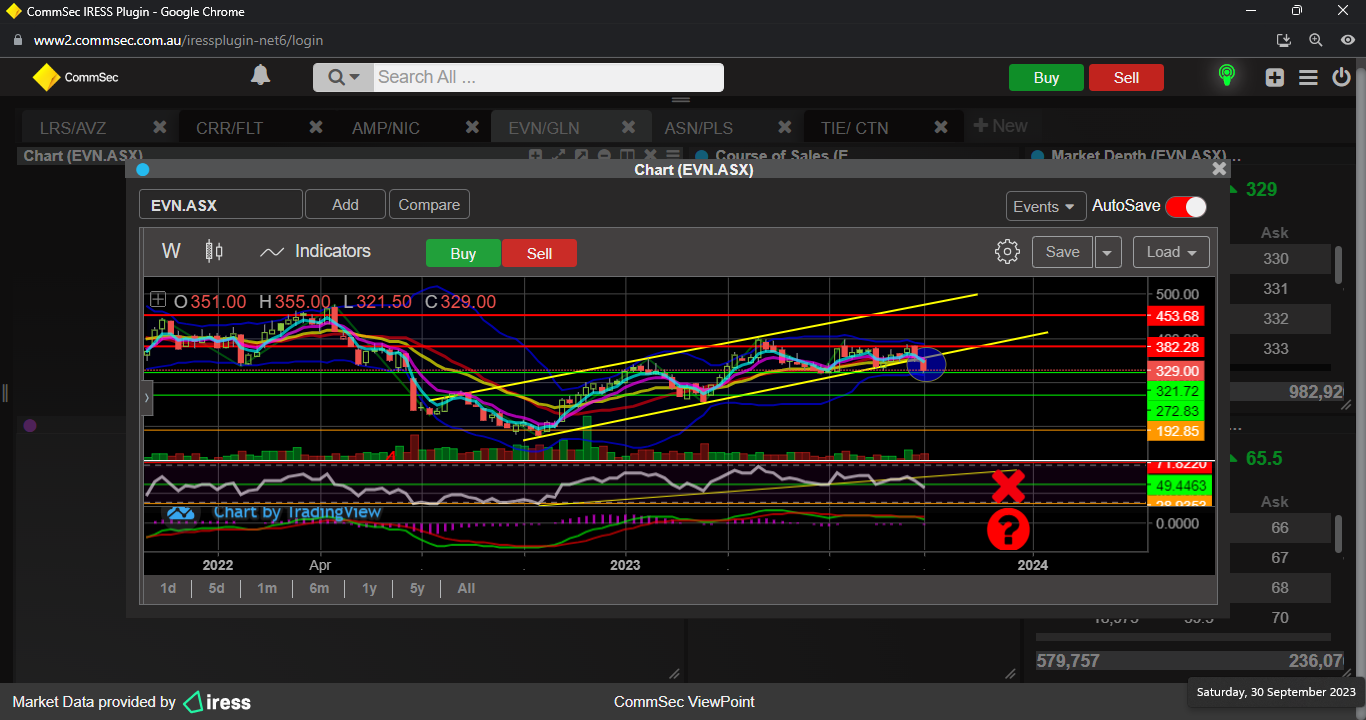Click the purple link dot in the lower-left panel
Screen dimensions: 1366x720
tap(30, 425)
